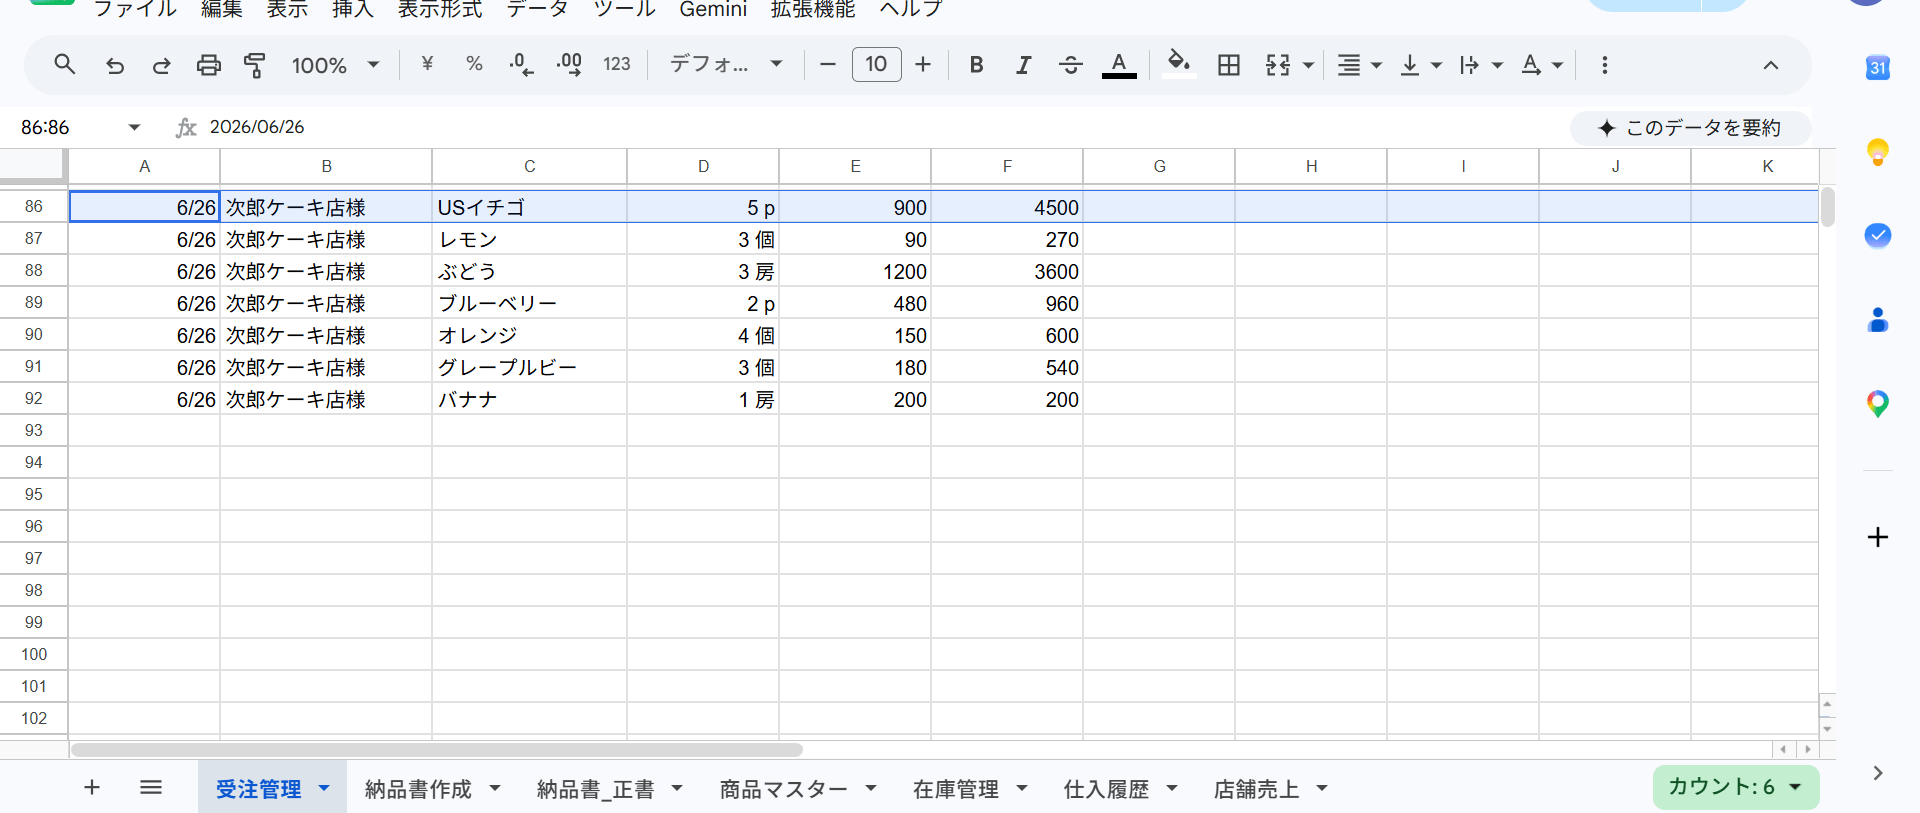
Task: Switch to the 在庫管理 sheet tab
Action: (956, 789)
